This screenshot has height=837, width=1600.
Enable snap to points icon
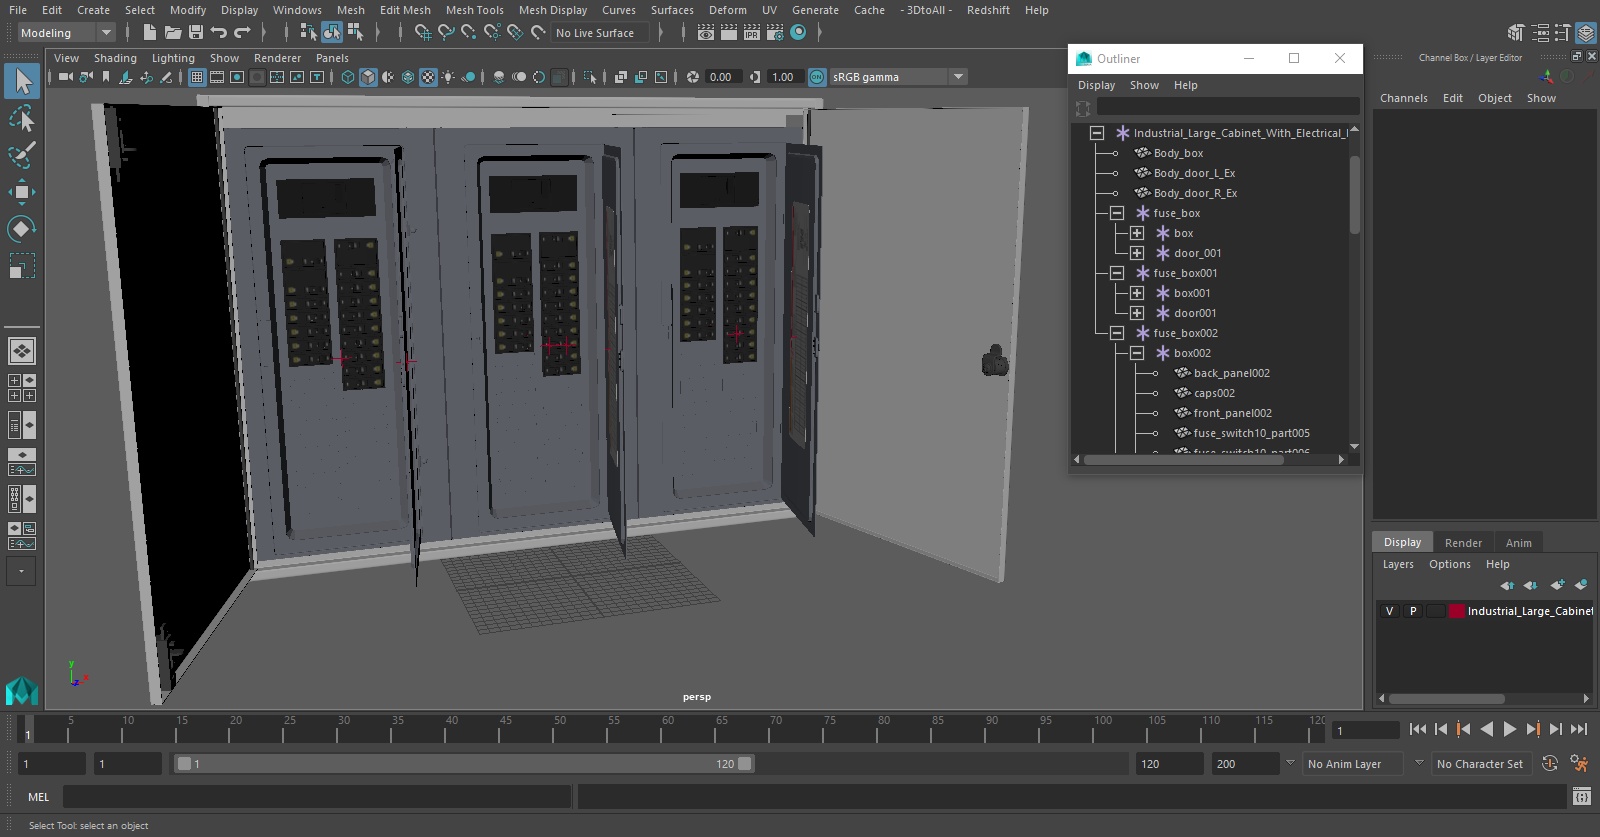click(x=469, y=33)
